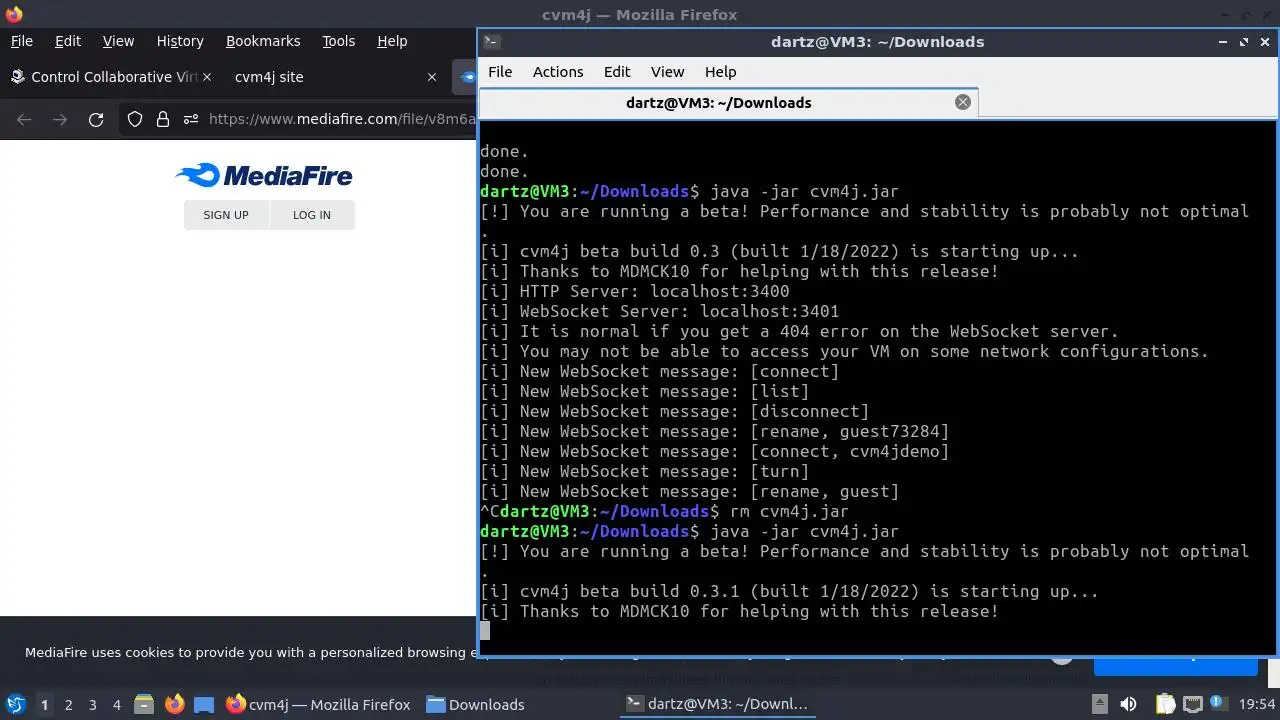Click the SIGN UP button on MediaFire
Image resolution: width=1280 pixels, height=720 pixels.
click(x=226, y=215)
